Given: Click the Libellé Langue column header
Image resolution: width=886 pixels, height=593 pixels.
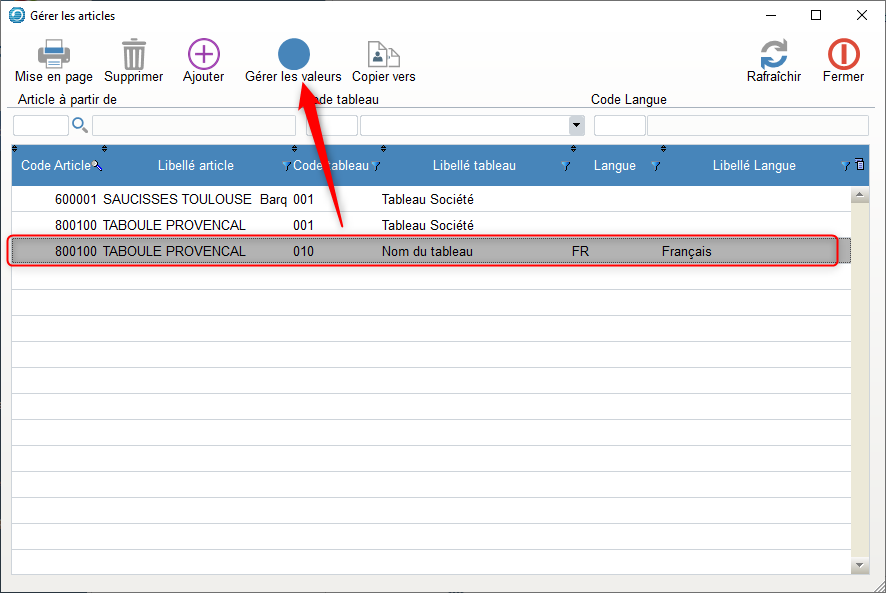Looking at the screenshot, I should point(754,166).
